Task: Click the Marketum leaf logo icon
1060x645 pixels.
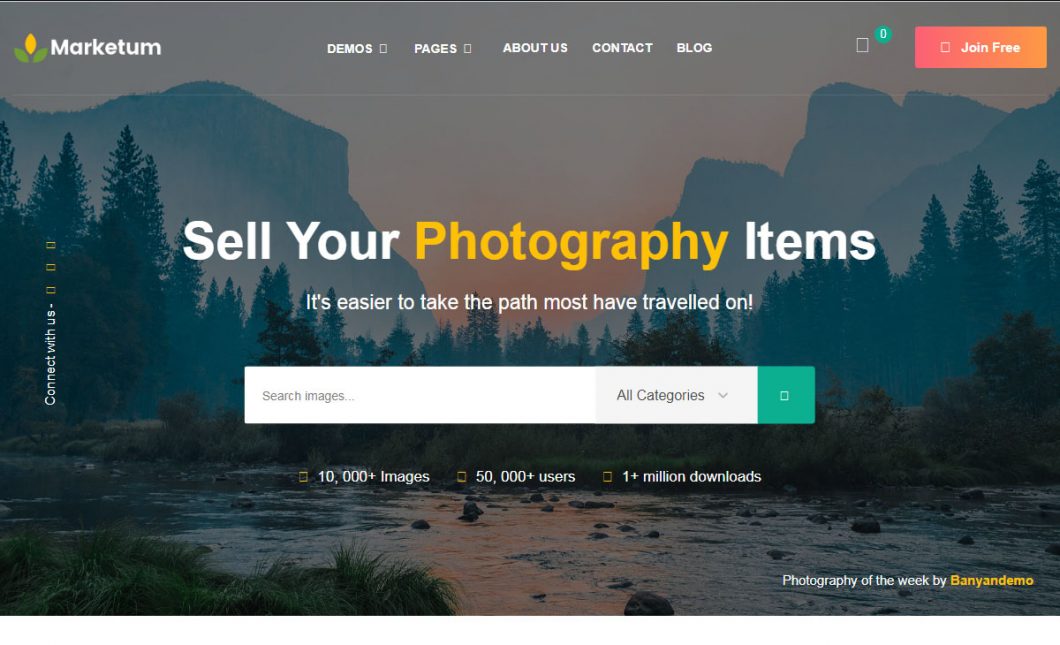Action: pos(30,48)
